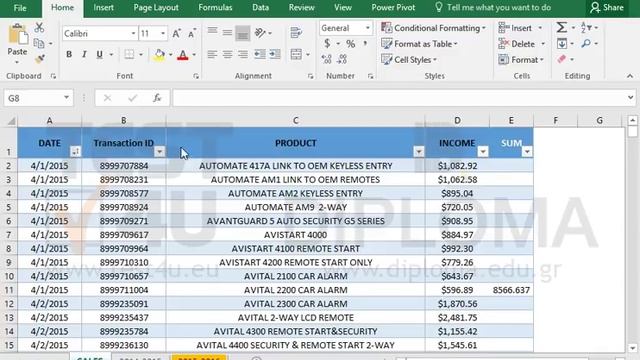Click the AutoSum sigma icon
The width and height of the screenshot is (640, 360).
[x=562, y=28]
